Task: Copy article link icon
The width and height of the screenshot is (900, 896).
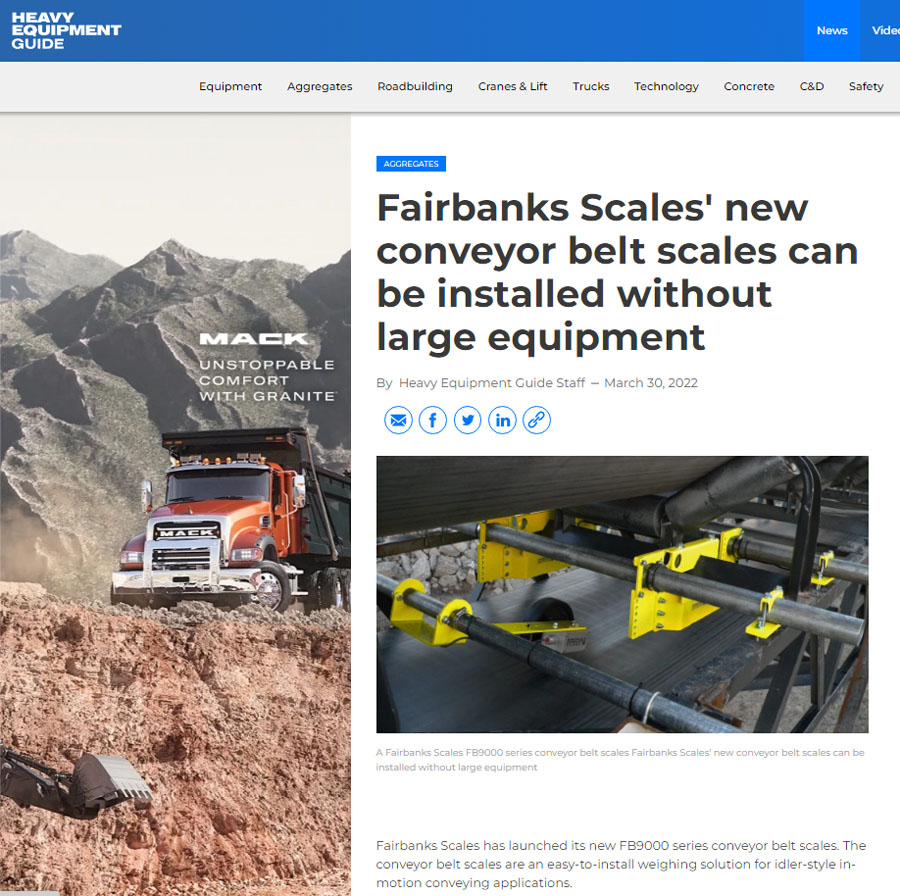Action: [537, 420]
